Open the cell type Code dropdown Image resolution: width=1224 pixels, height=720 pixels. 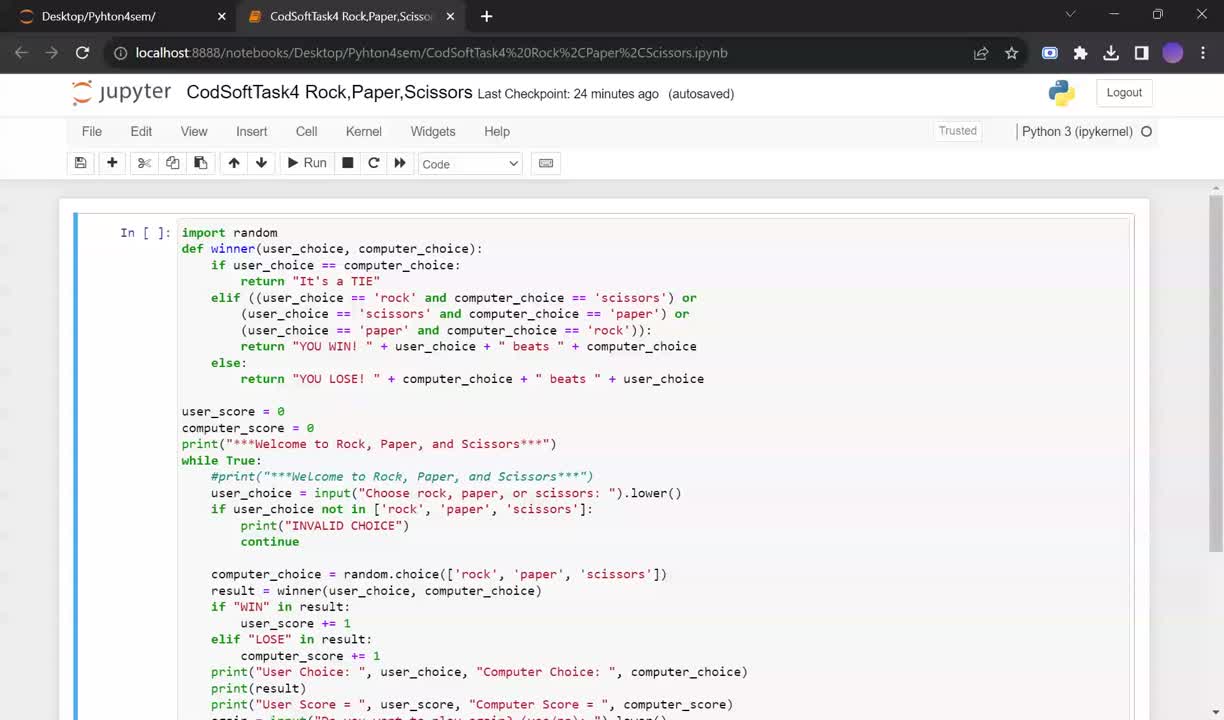coord(470,164)
